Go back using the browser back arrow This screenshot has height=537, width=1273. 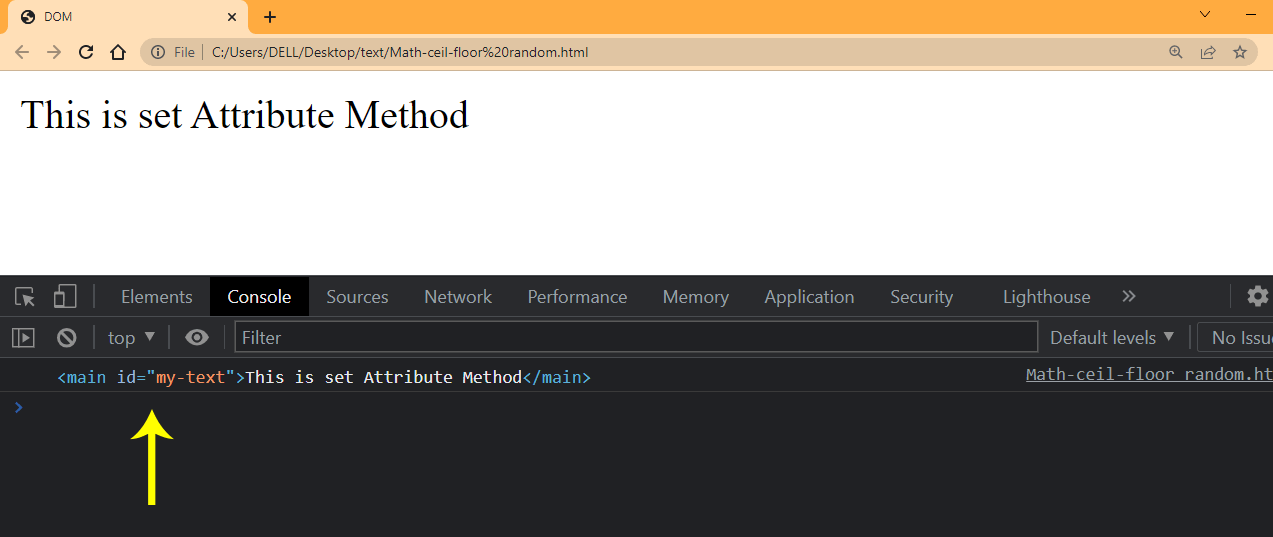pos(22,52)
